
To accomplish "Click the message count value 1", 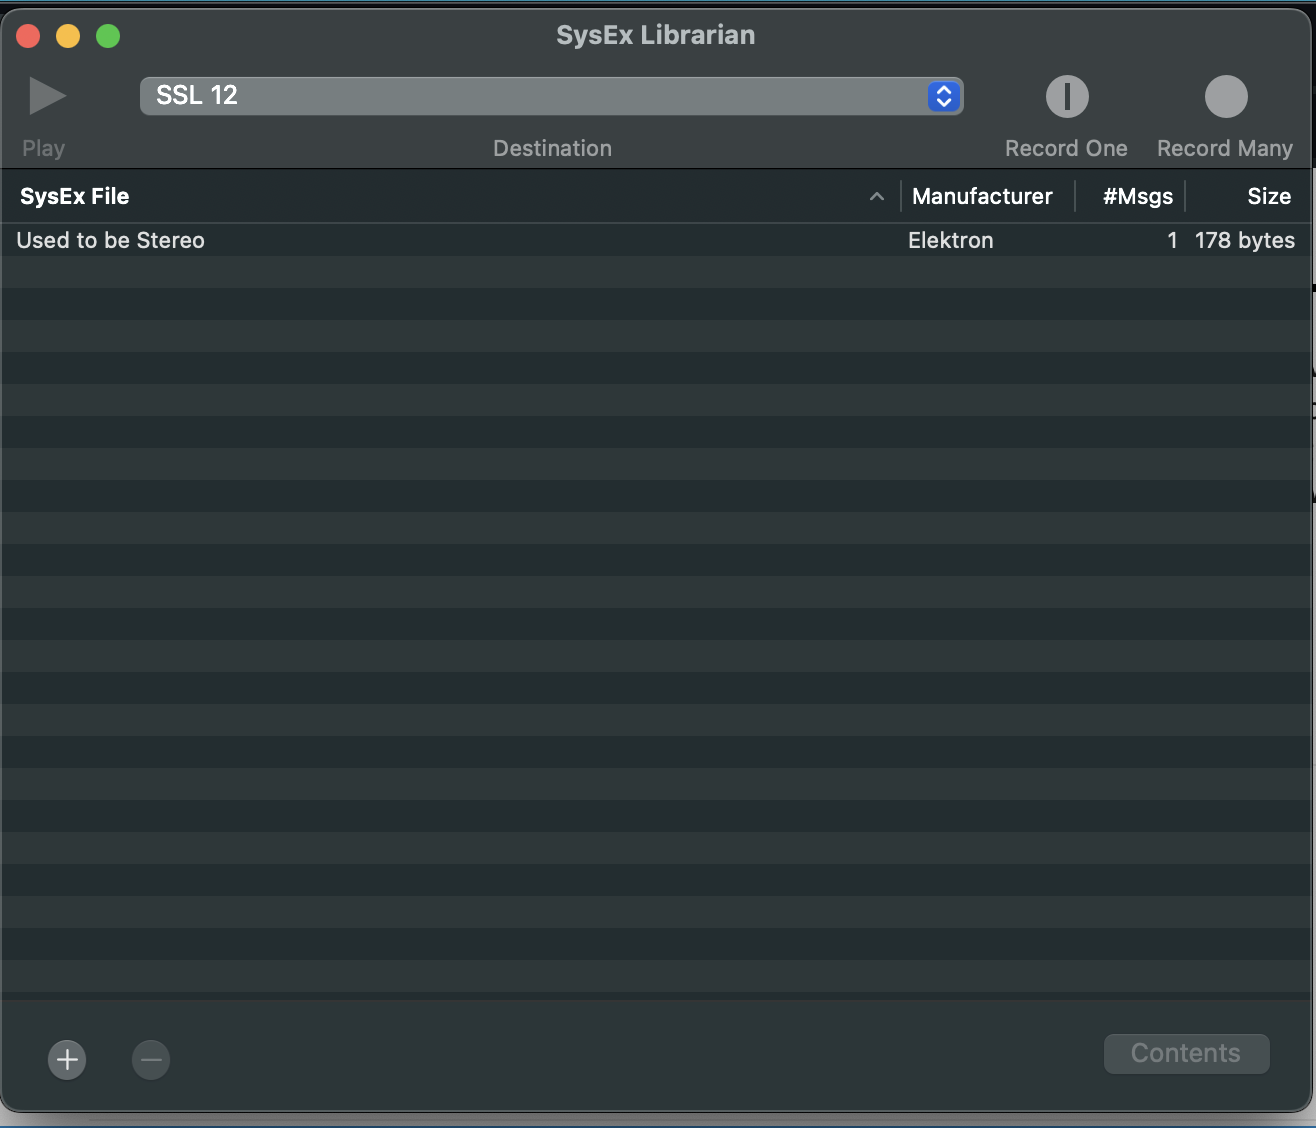I will pos(1172,240).
